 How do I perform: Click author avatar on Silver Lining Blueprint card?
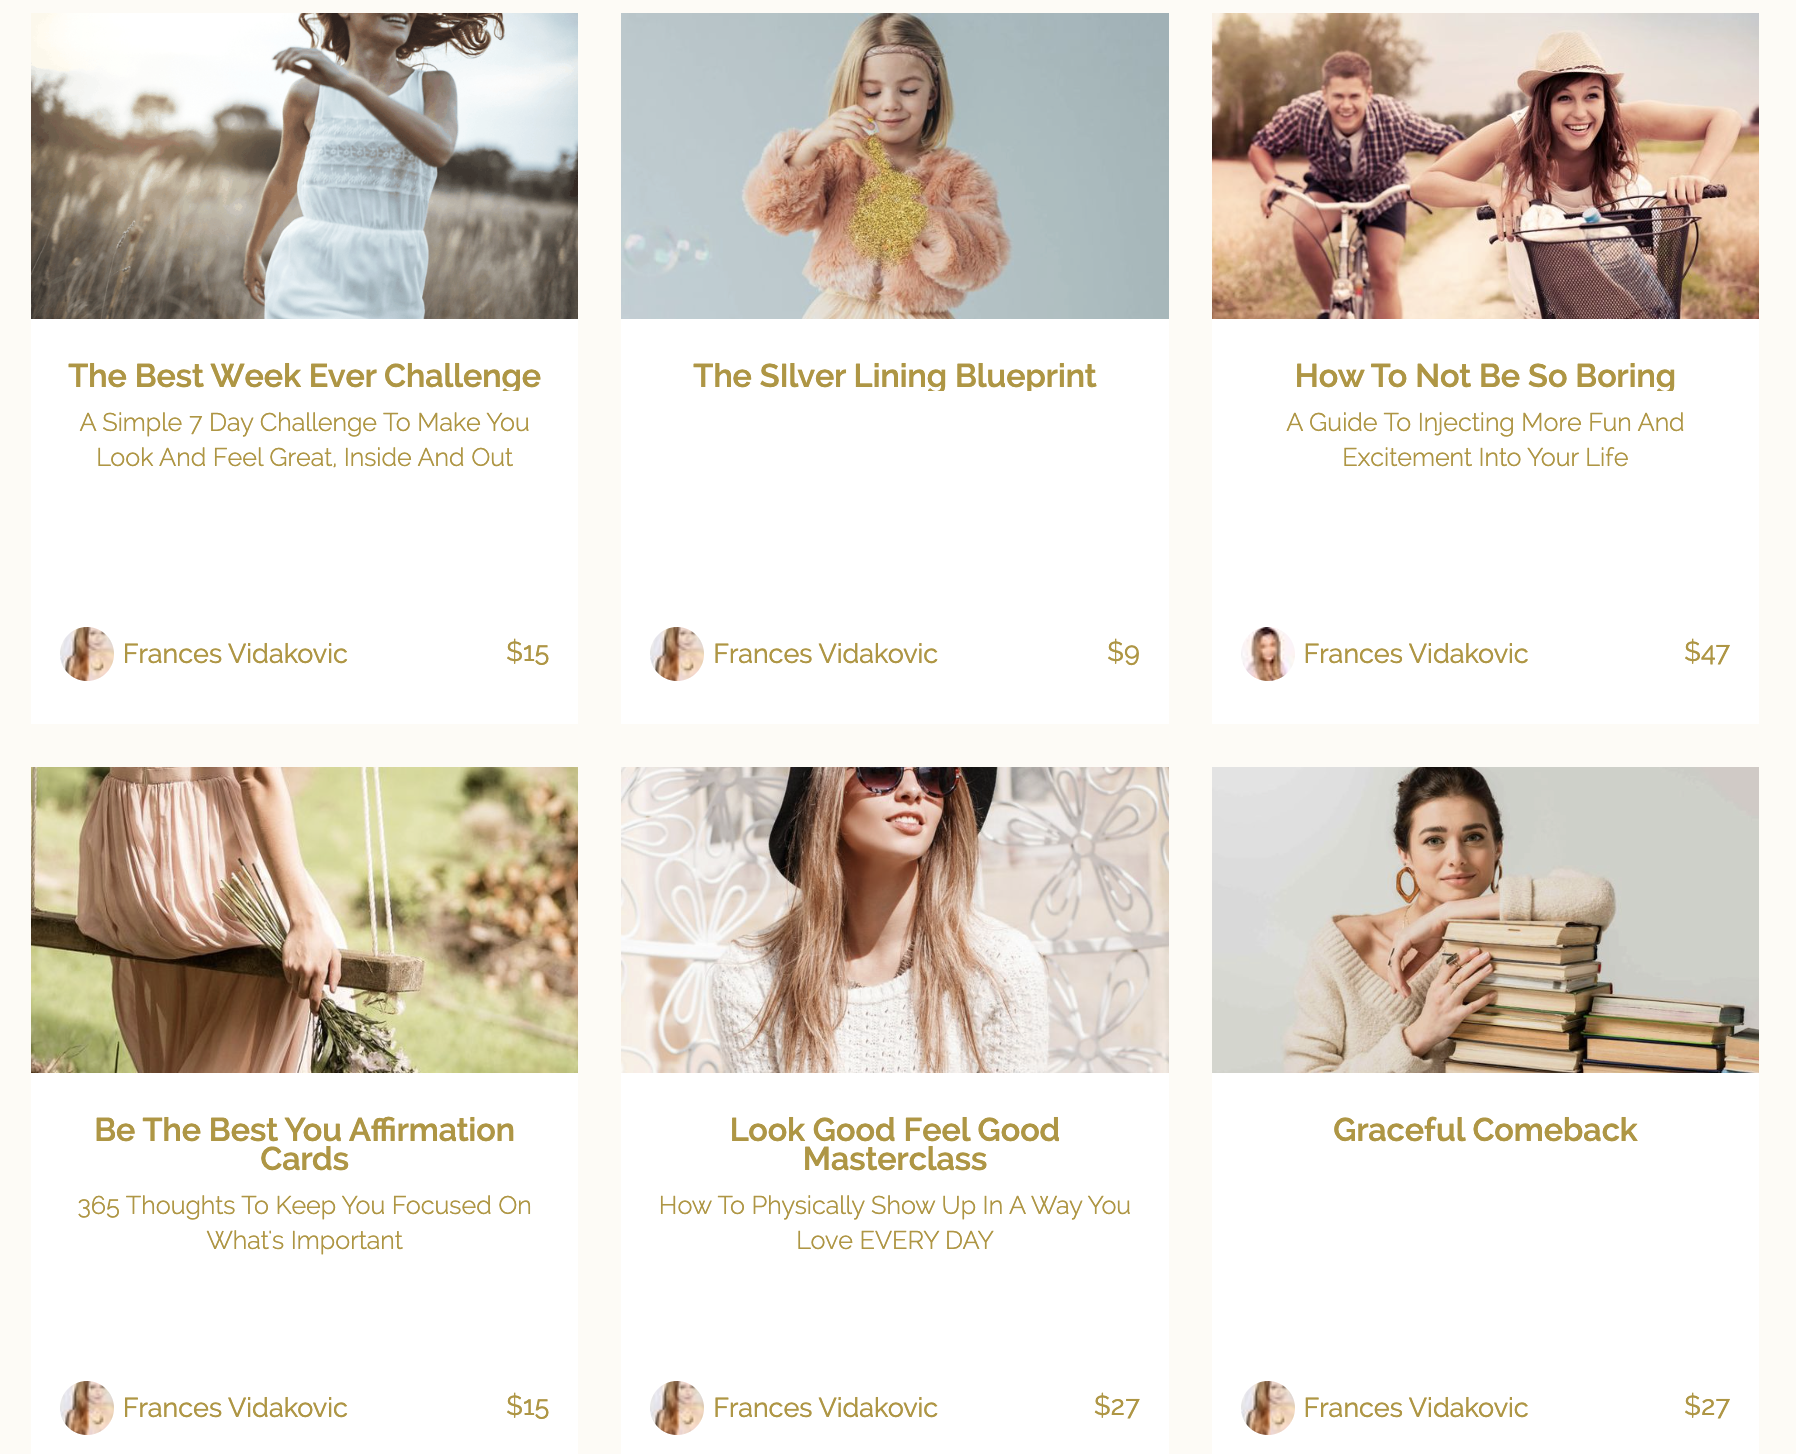tap(677, 654)
